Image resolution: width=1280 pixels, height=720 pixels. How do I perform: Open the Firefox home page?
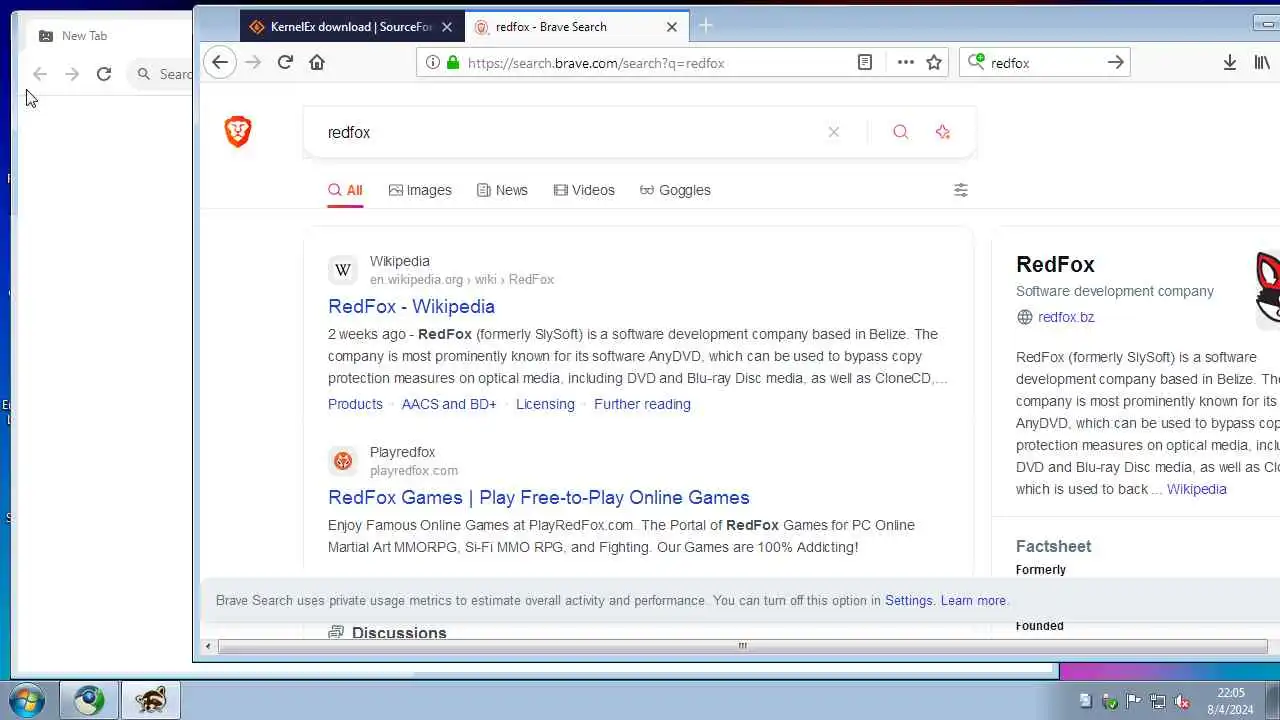(x=317, y=62)
